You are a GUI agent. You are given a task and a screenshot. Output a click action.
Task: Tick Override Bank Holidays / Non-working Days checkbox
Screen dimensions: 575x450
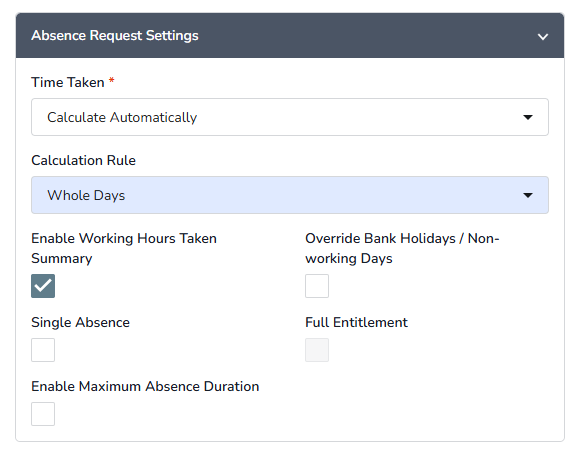(317, 286)
